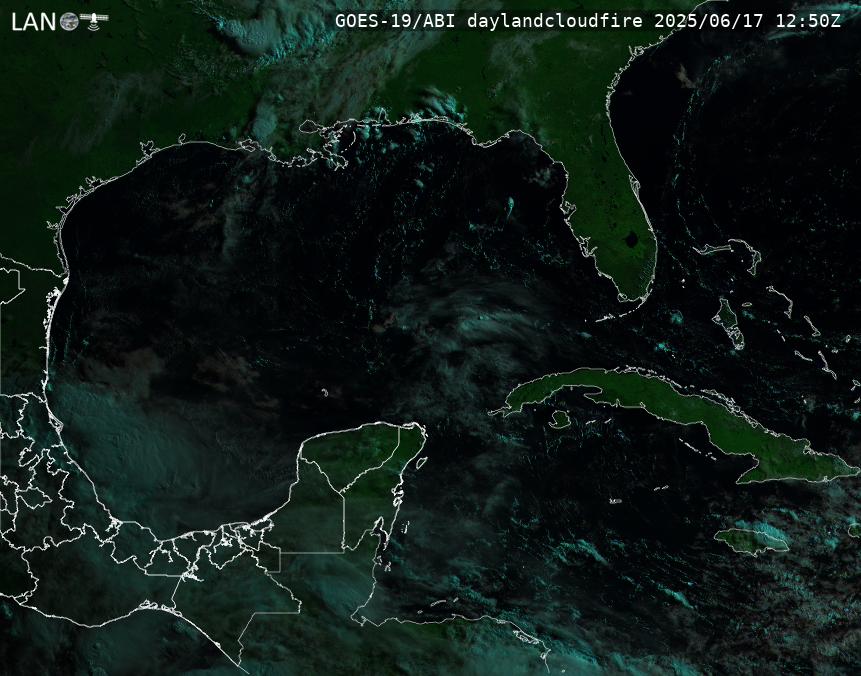The image size is (861, 676).
Task: Click the globe icon in the logo
Action: click(69, 22)
